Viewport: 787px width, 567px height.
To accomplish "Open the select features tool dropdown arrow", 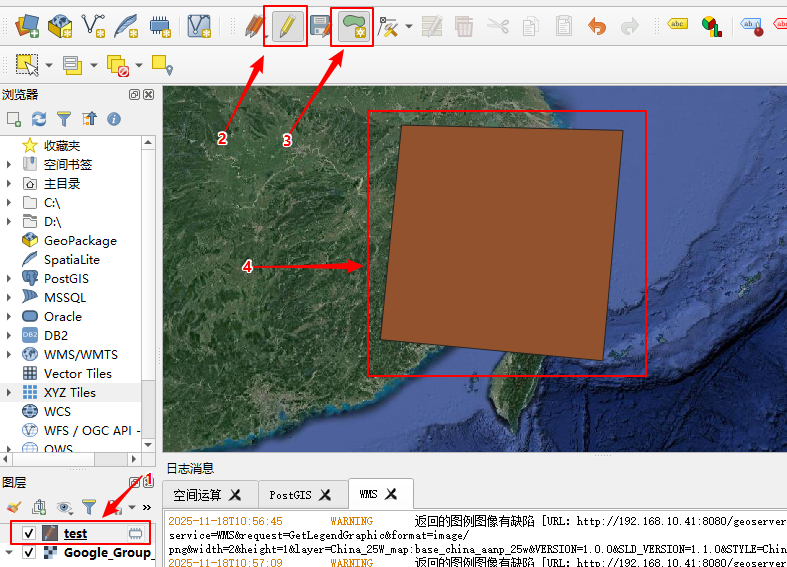I will point(48,66).
